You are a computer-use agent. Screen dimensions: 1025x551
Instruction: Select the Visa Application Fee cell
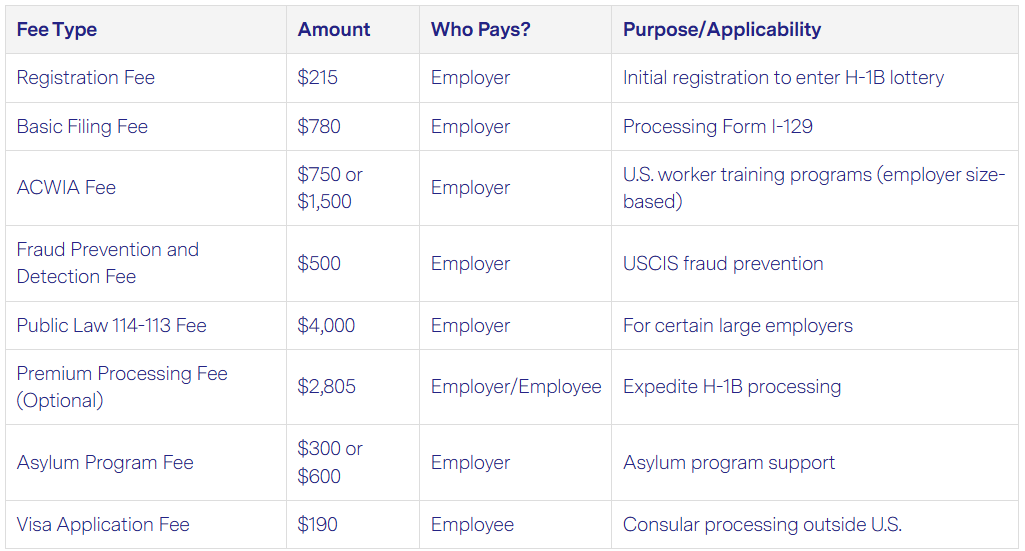tap(103, 525)
